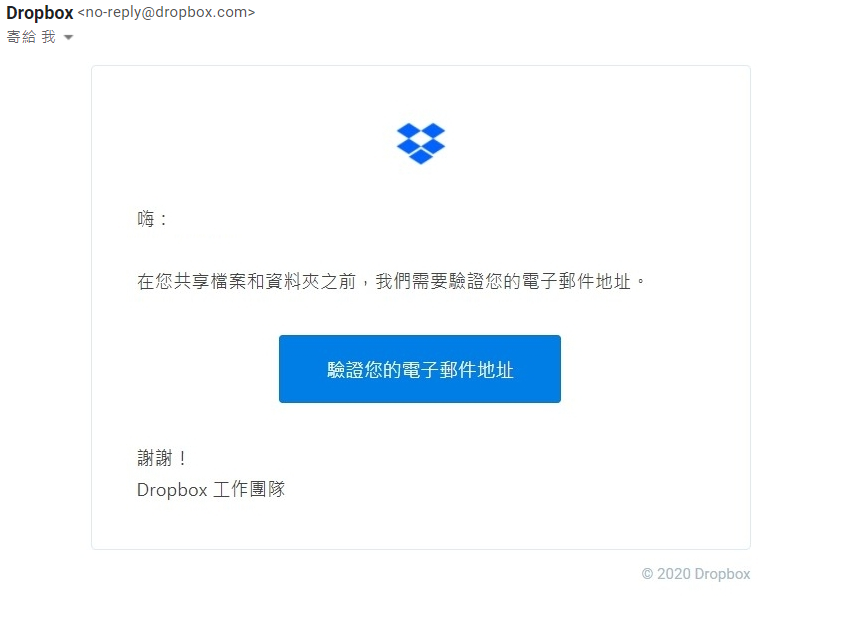Click the 我 recipient name in header
859x627 pixels.
tap(49, 37)
